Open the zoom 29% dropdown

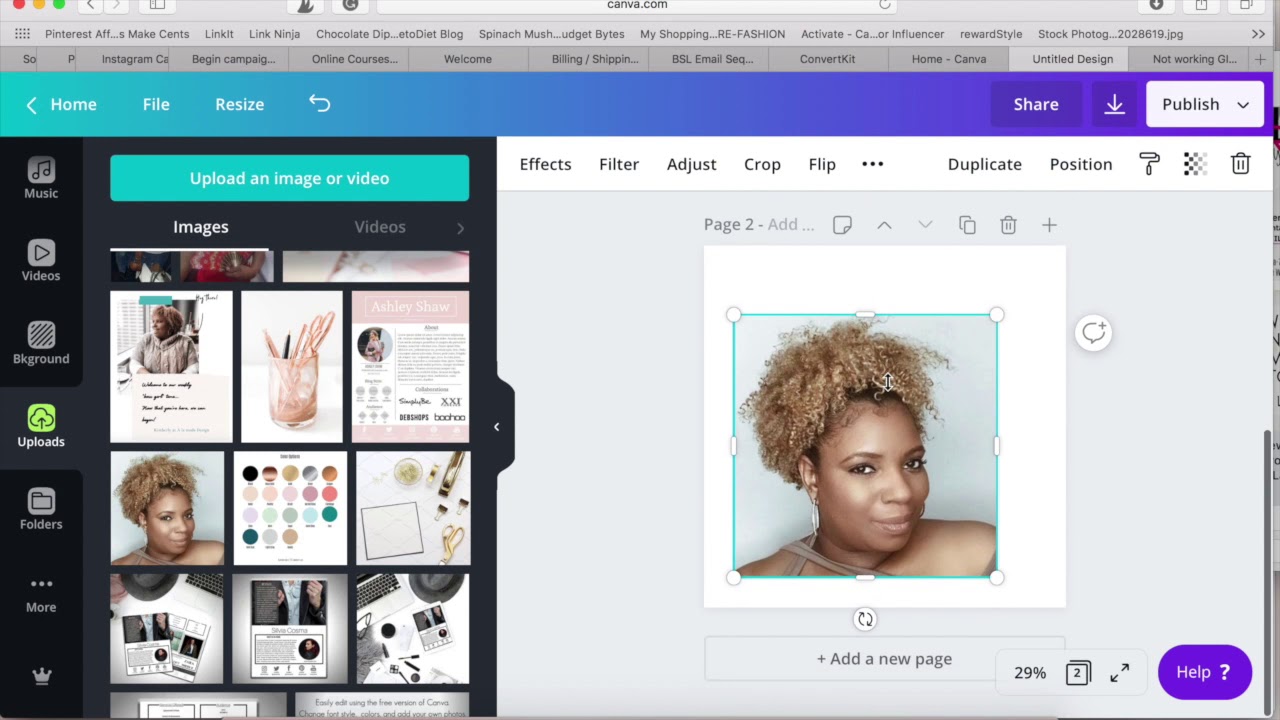1030,673
